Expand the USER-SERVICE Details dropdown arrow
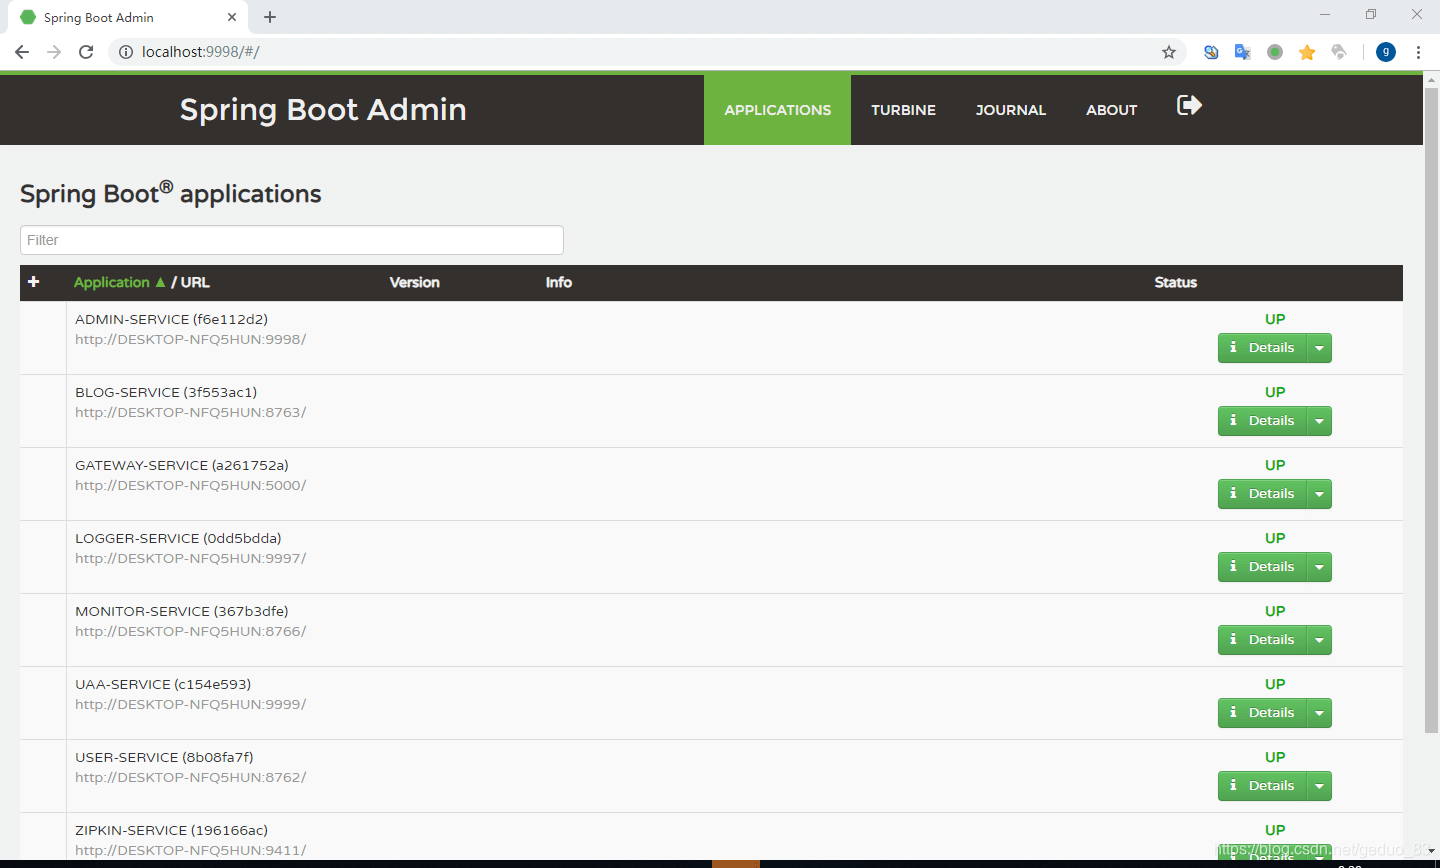Image resolution: width=1440 pixels, height=868 pixels. pos(1319,786)
